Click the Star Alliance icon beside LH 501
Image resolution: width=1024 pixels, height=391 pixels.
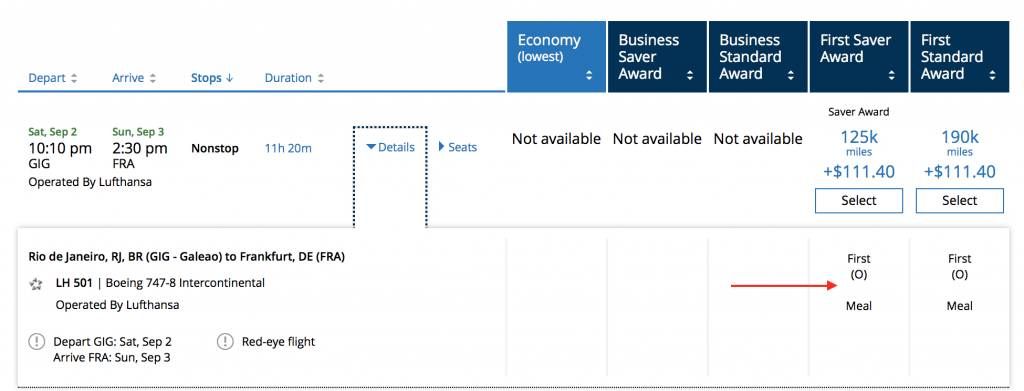coord(37,284)
